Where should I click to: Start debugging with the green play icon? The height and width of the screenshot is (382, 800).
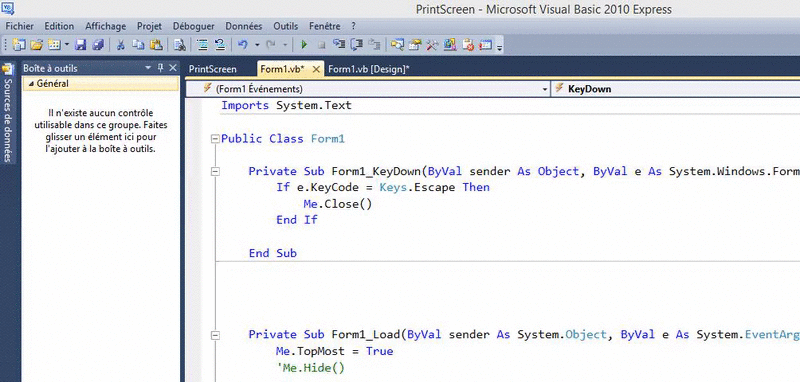[x=304, y=45]
